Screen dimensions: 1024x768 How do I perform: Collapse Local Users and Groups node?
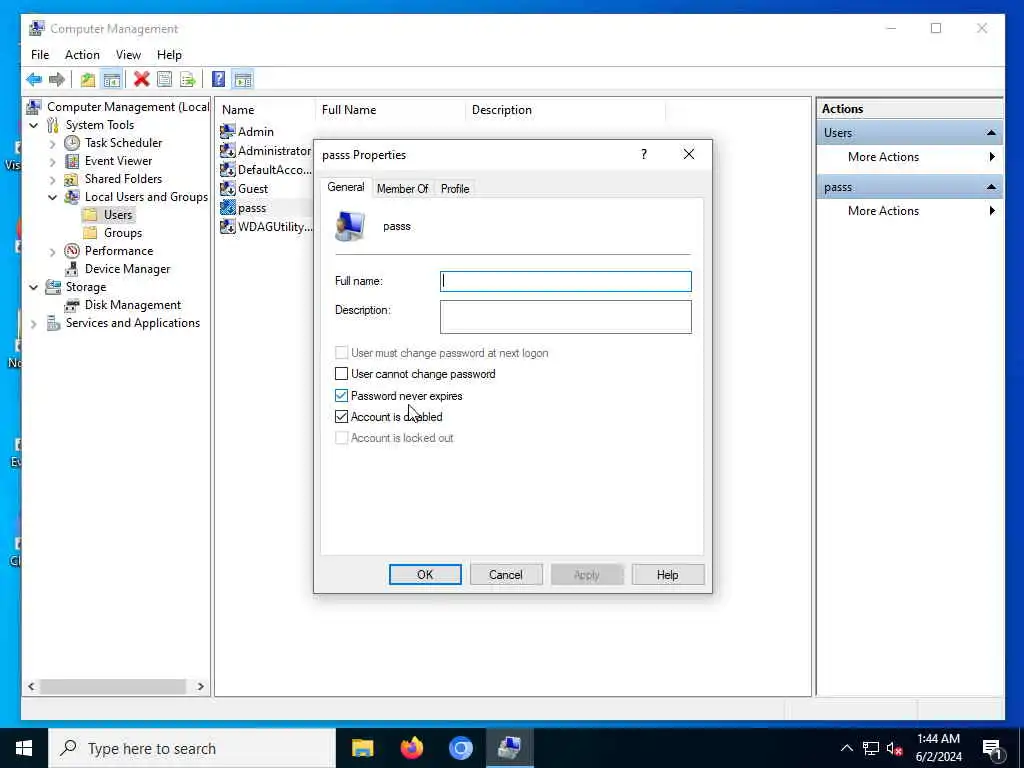click(53, 197)
